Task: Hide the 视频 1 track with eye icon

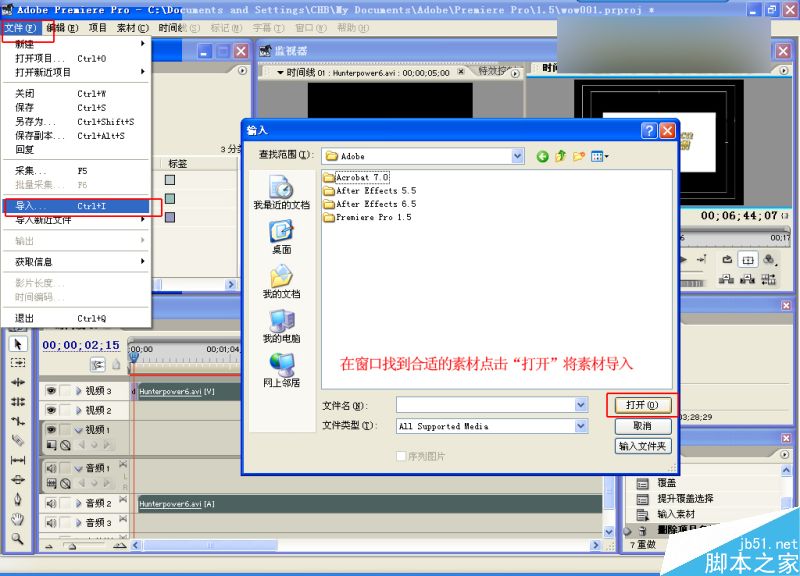Action: [51, 430]
